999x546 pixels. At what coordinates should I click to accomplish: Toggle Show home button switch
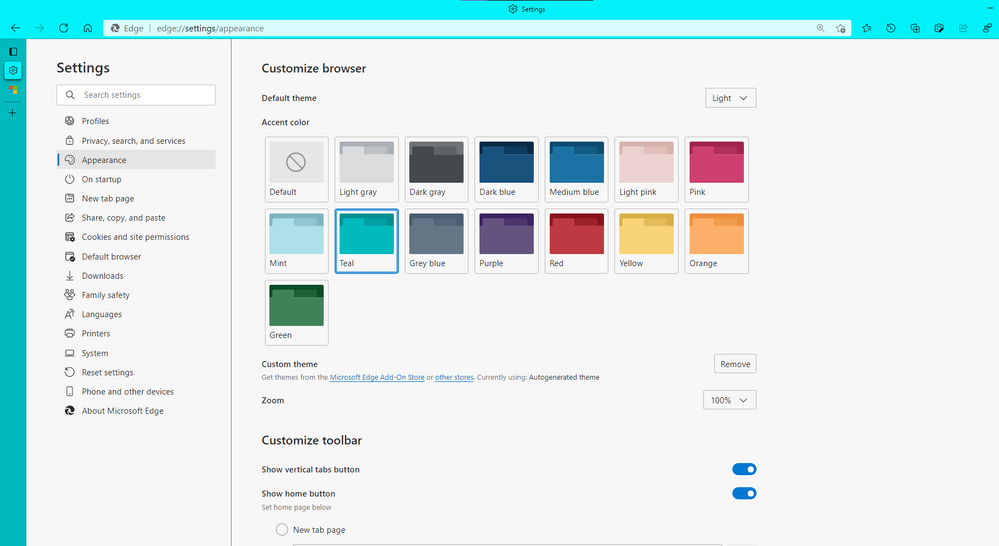pyautogui.click(x=744, y=493)
